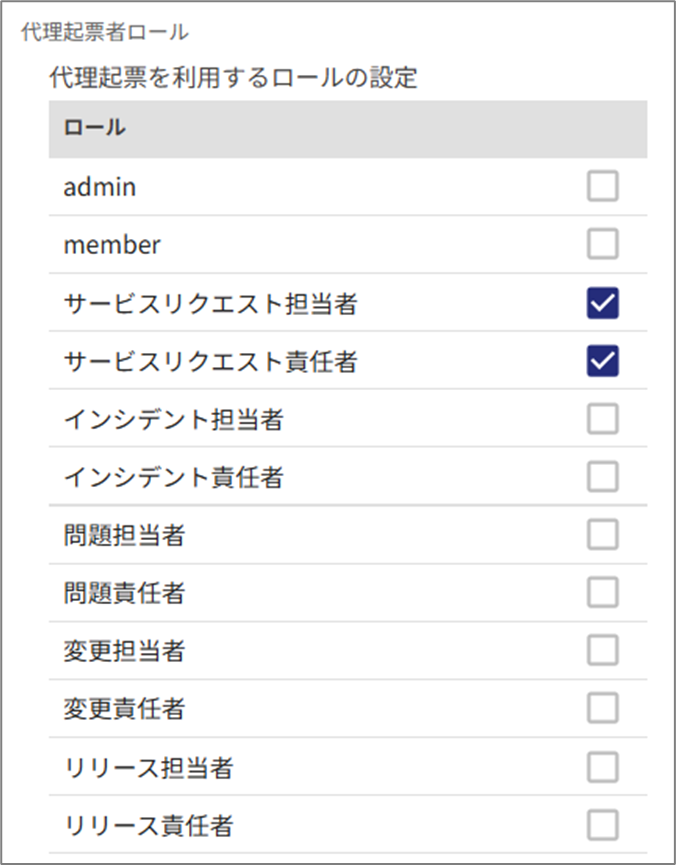Click the 変更担当者 row label
Screen dimensions: 676x865
[x=124, y=652]
